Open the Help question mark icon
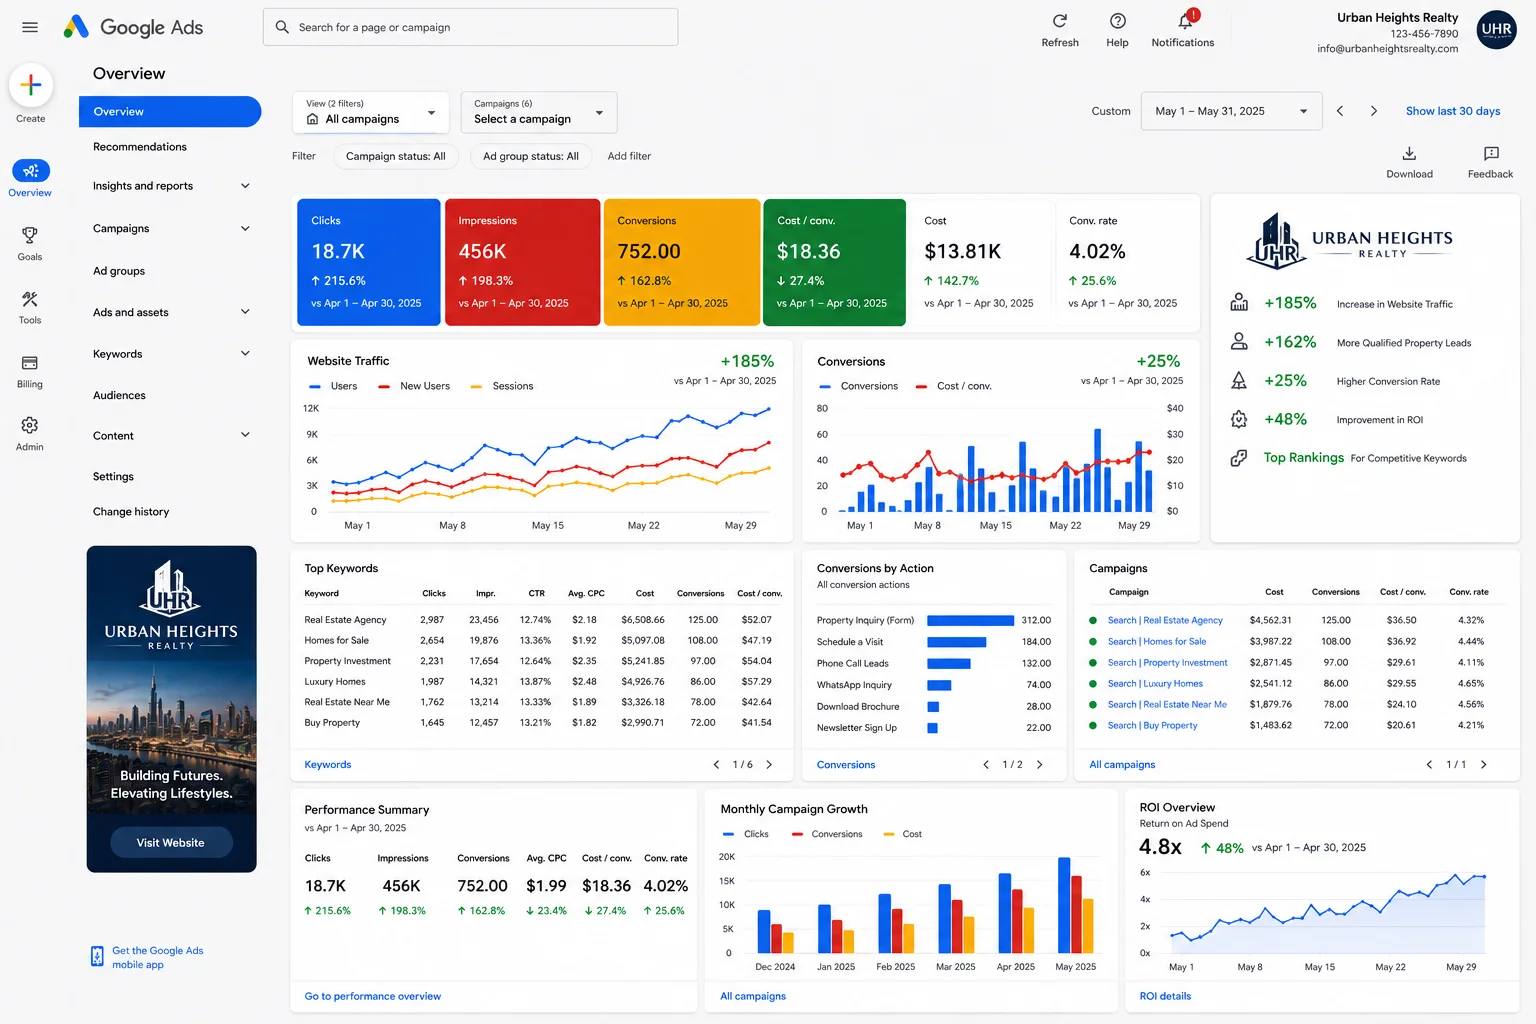The image size is (1536, 1024). pyautogui.click(x=1118, y=21)
